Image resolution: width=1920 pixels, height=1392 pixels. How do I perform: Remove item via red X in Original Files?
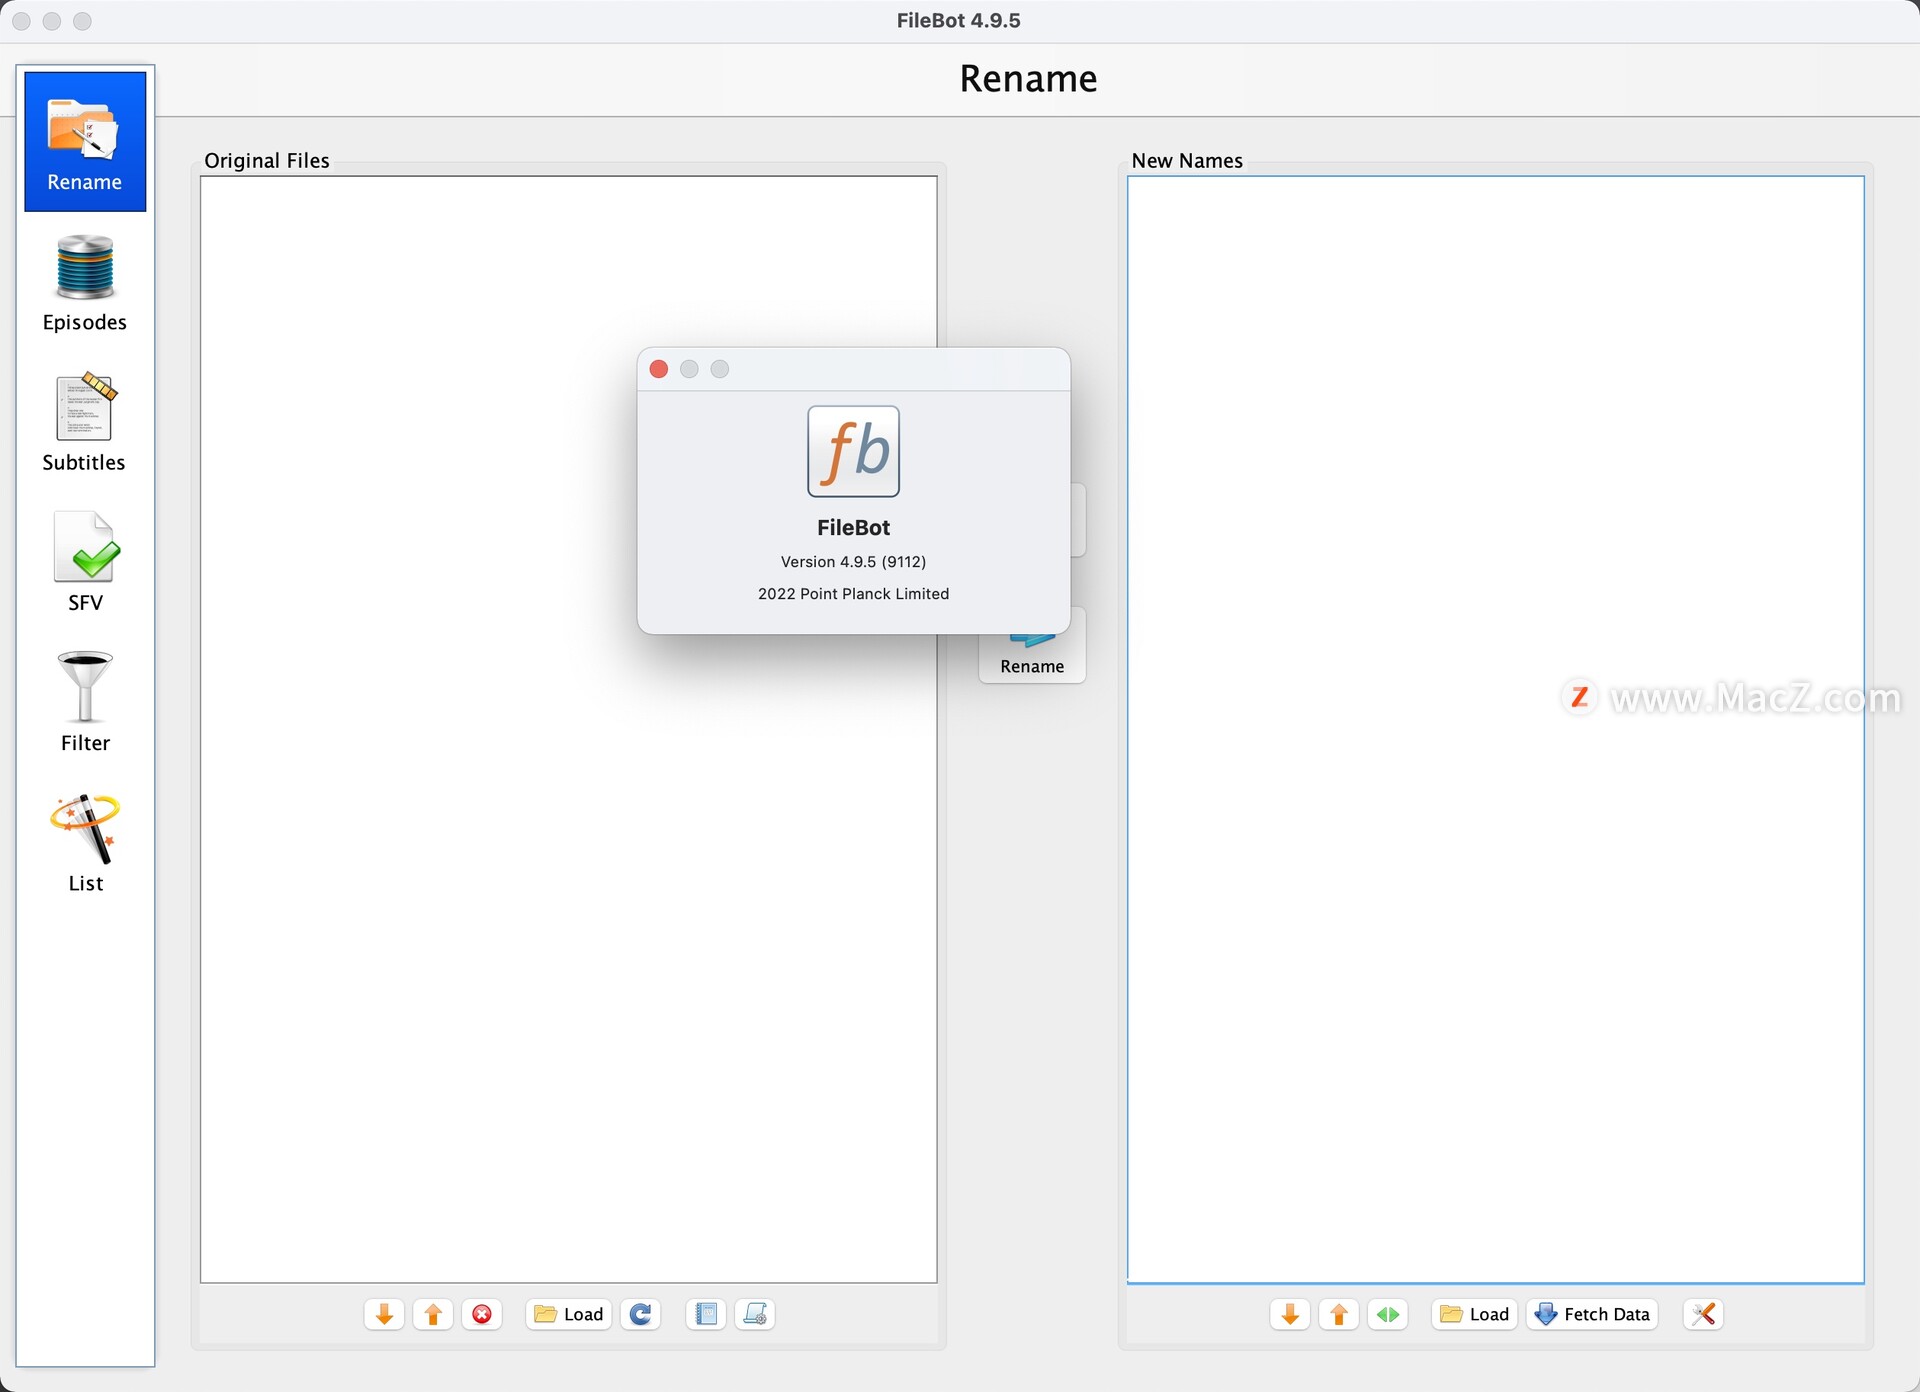click(x=482, y=1314)
